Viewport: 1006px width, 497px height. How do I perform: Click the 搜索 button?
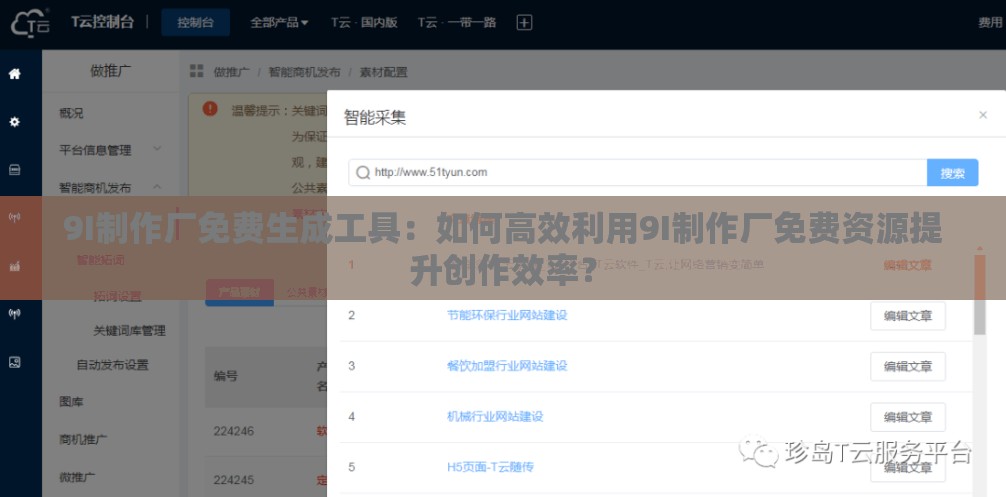(953, 173)
